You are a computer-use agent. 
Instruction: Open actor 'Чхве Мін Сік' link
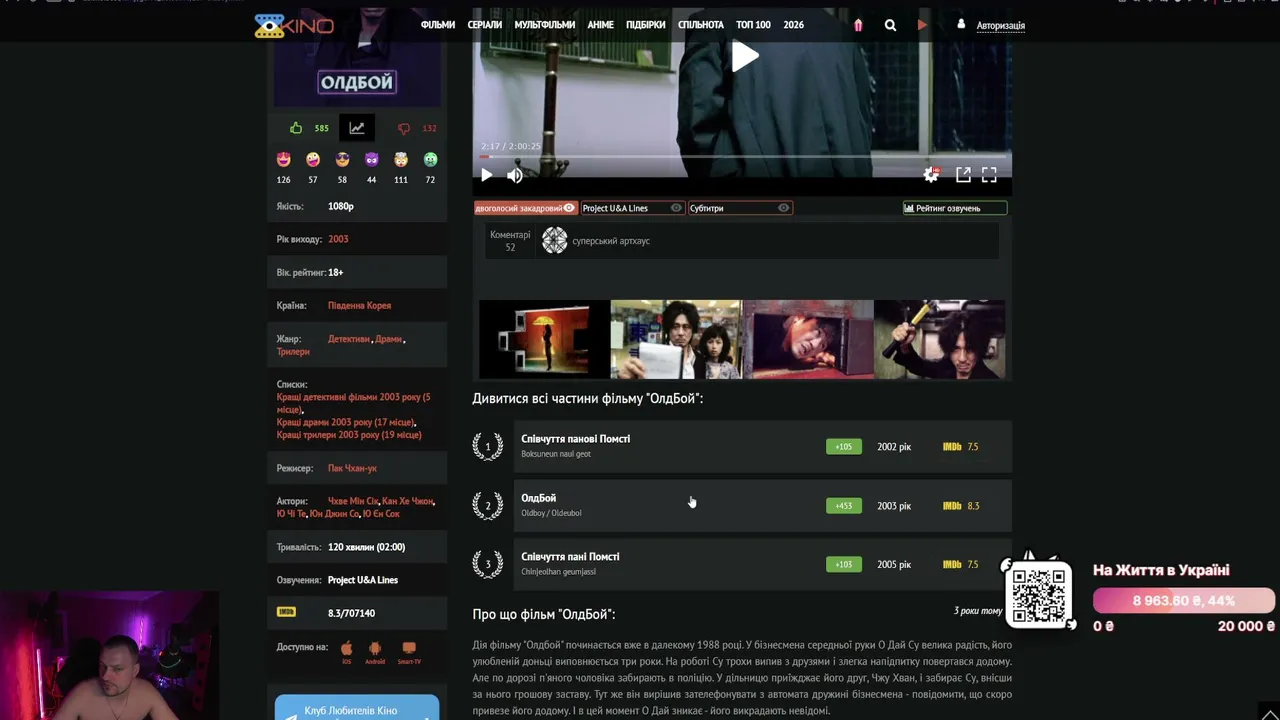(353, 501)
